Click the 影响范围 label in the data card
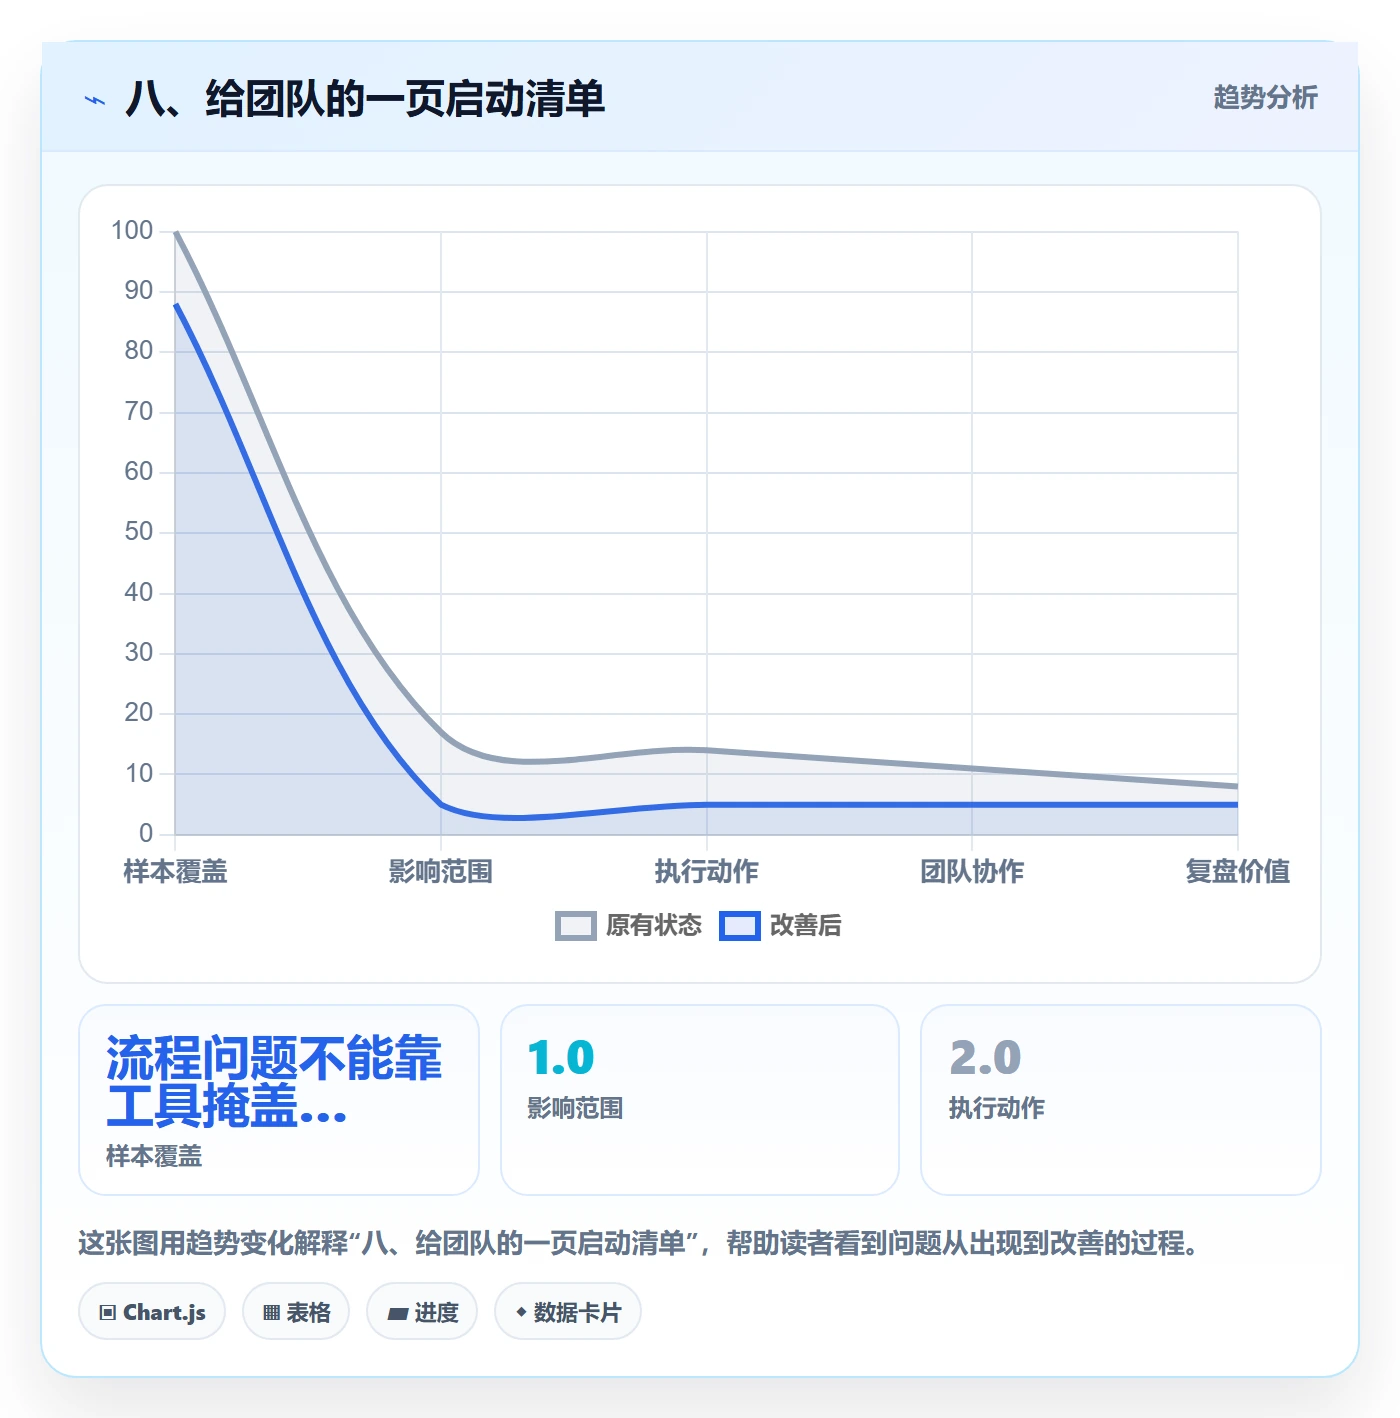Image resolution: width=1400 pixels, height=1418 pixels. [575, 1108]
